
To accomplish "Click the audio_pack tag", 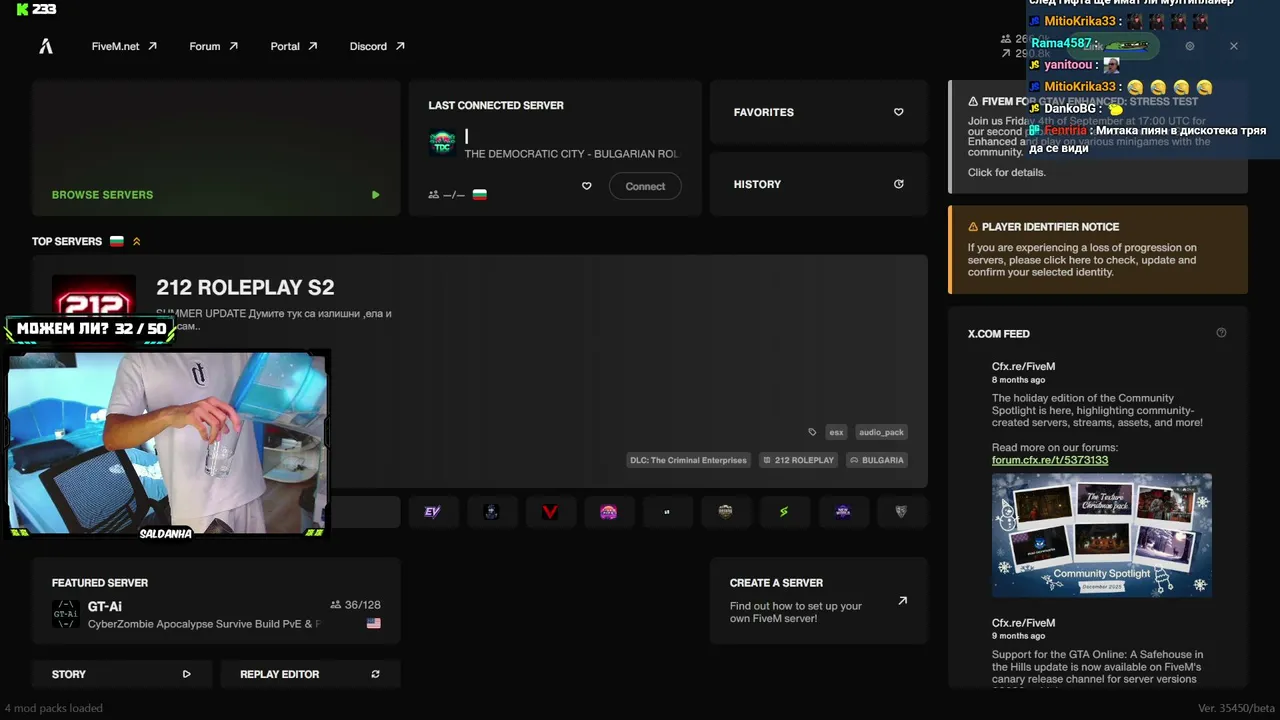I will pyautogui.click(x=881, y=432).
